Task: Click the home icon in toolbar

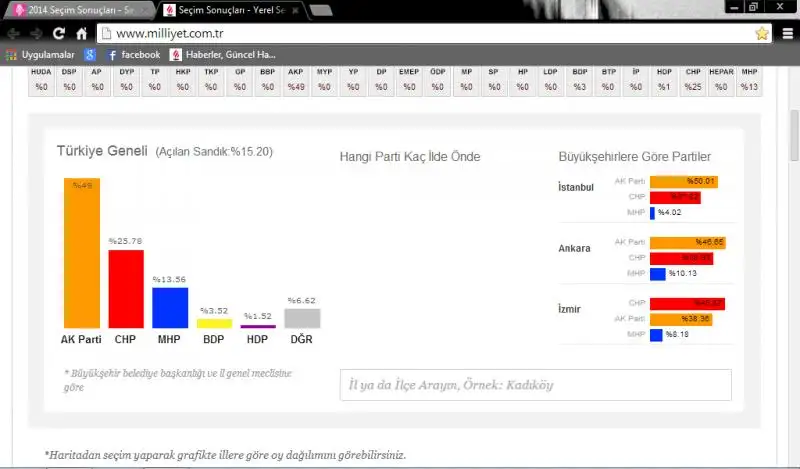Action: (82, 33)
